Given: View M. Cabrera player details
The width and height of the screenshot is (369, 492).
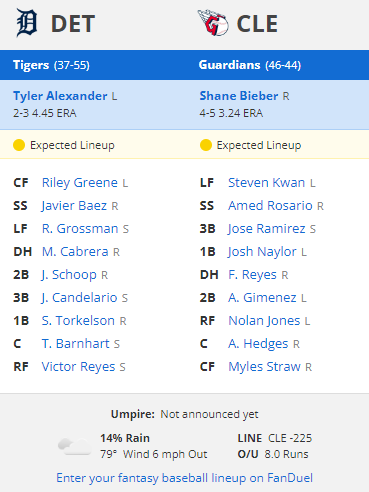Looking at the screenshot, I should (x=75, y=252).
